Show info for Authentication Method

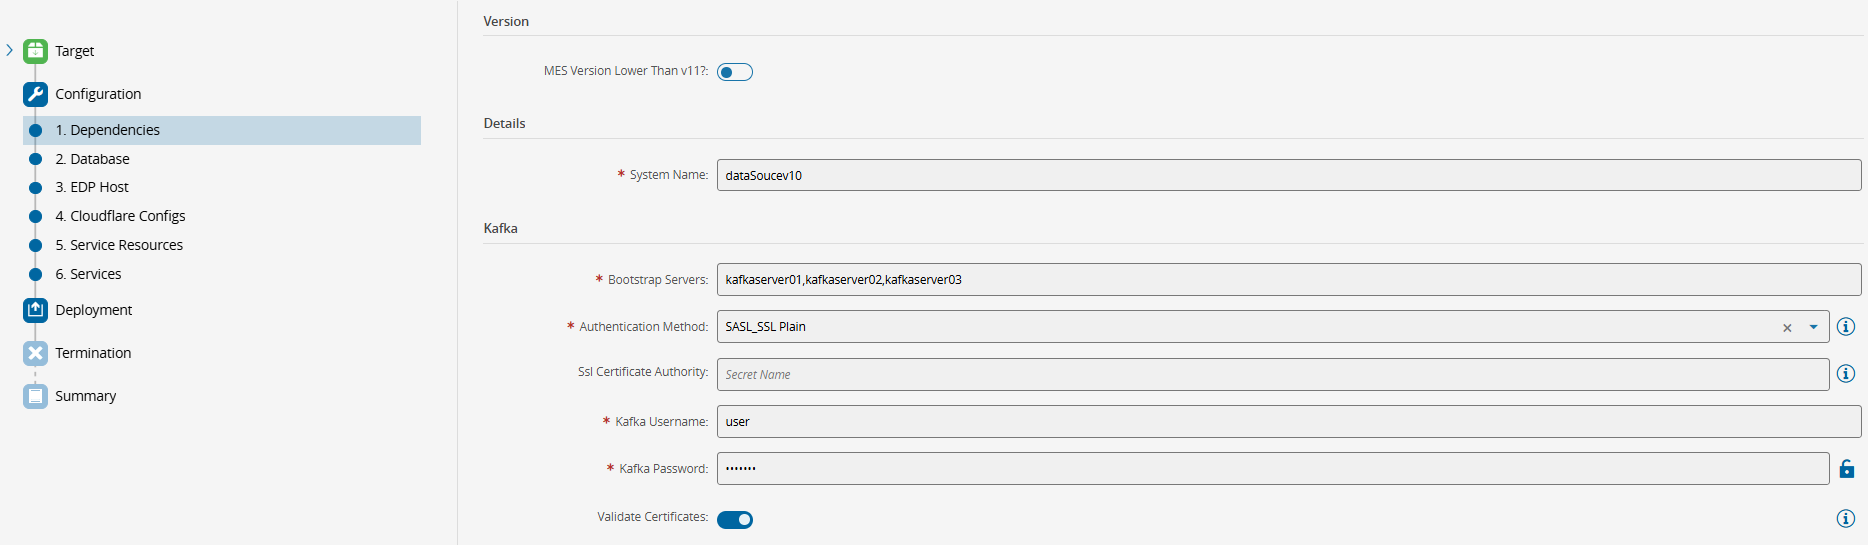click(1846, 327)
